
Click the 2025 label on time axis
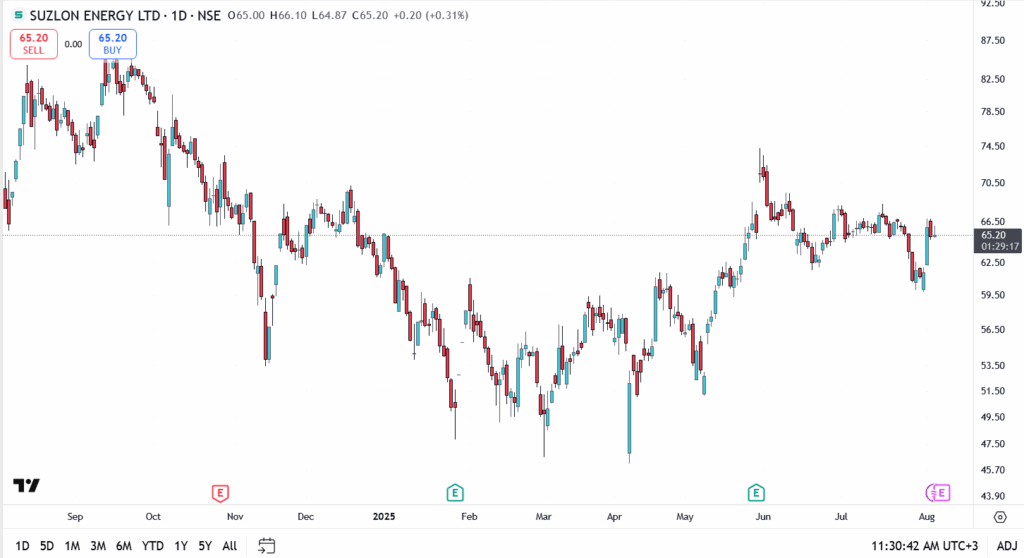click(384, 517)
